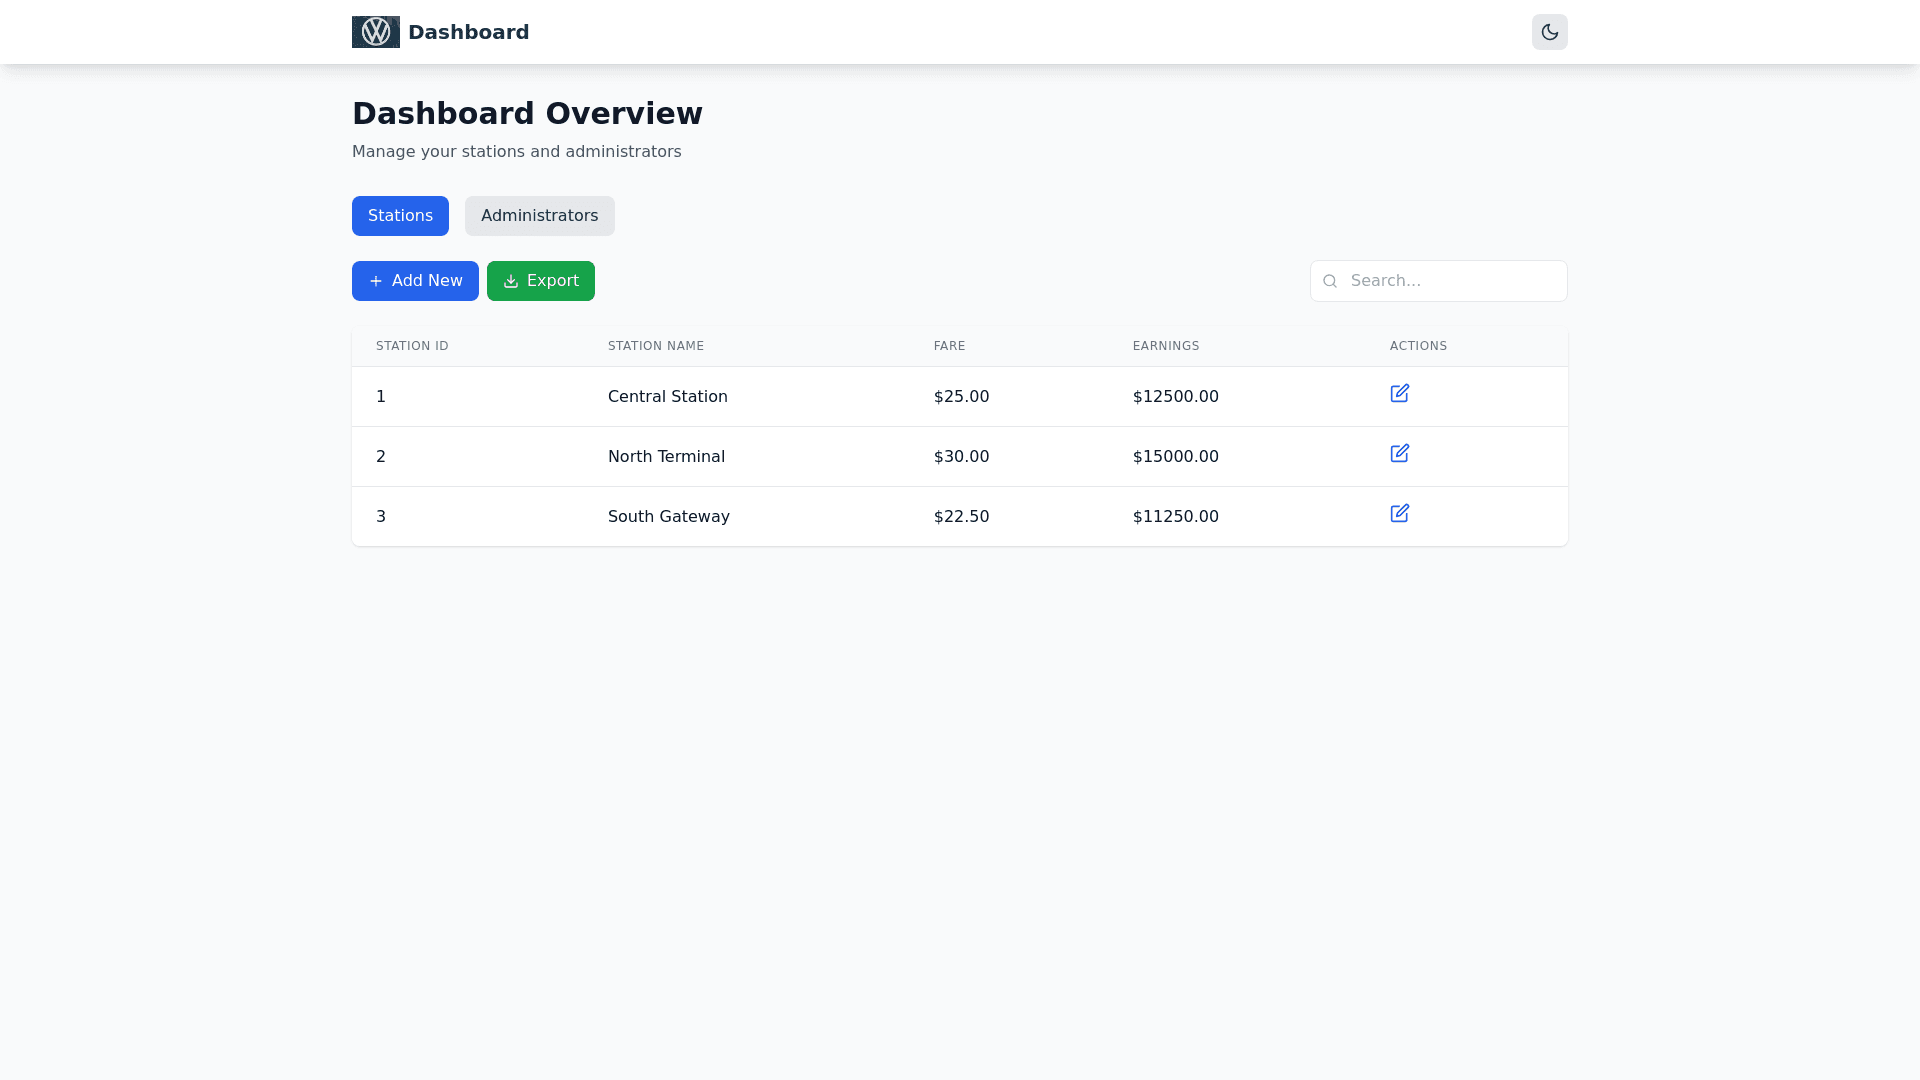Switch to the Stations tab
This screenshot has height=1080, width=1920.
click(400, 216)
